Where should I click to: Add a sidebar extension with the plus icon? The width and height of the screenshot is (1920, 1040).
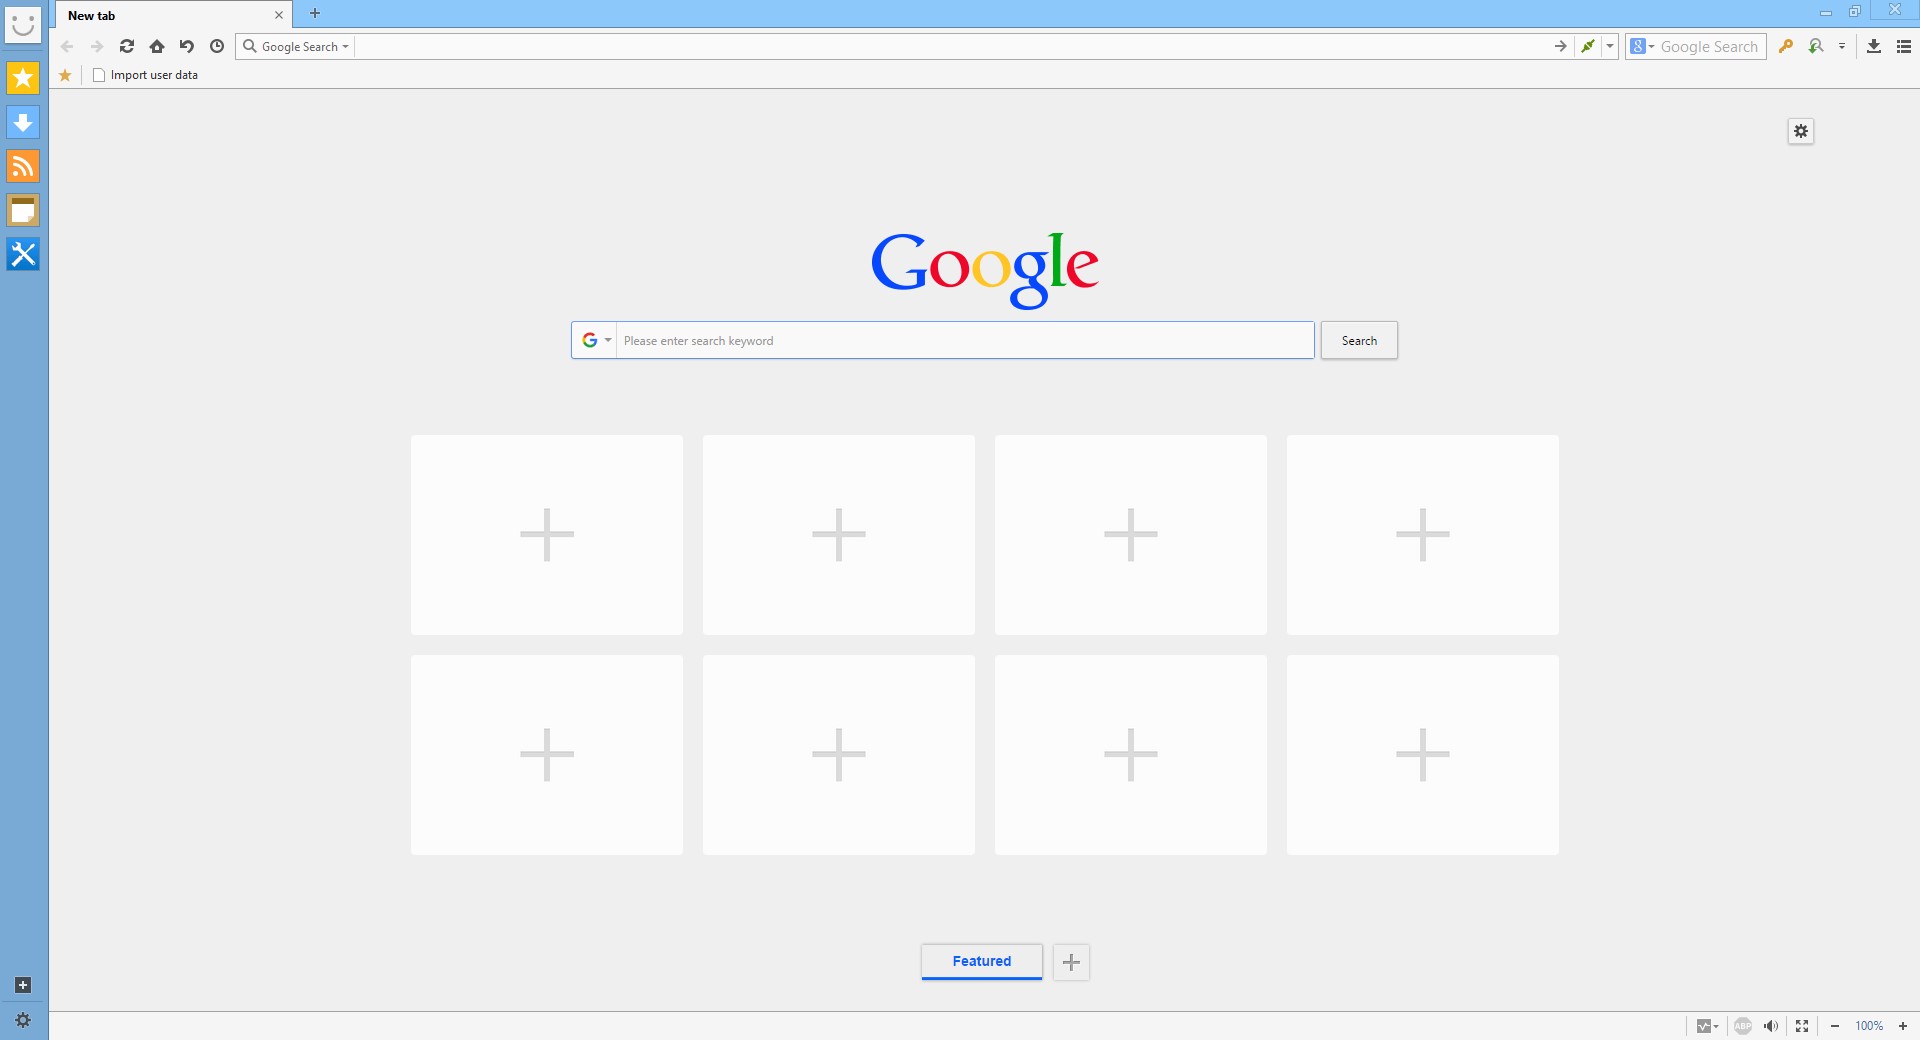coord(23,985)
